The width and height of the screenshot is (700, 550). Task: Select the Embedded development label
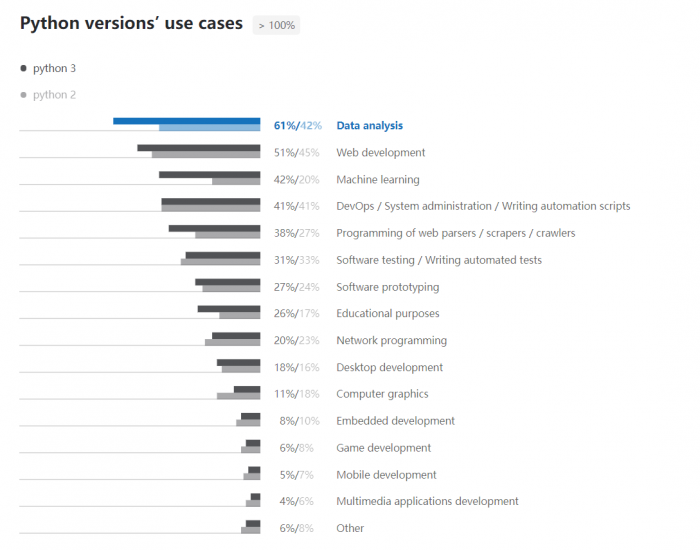coord(395,421)
